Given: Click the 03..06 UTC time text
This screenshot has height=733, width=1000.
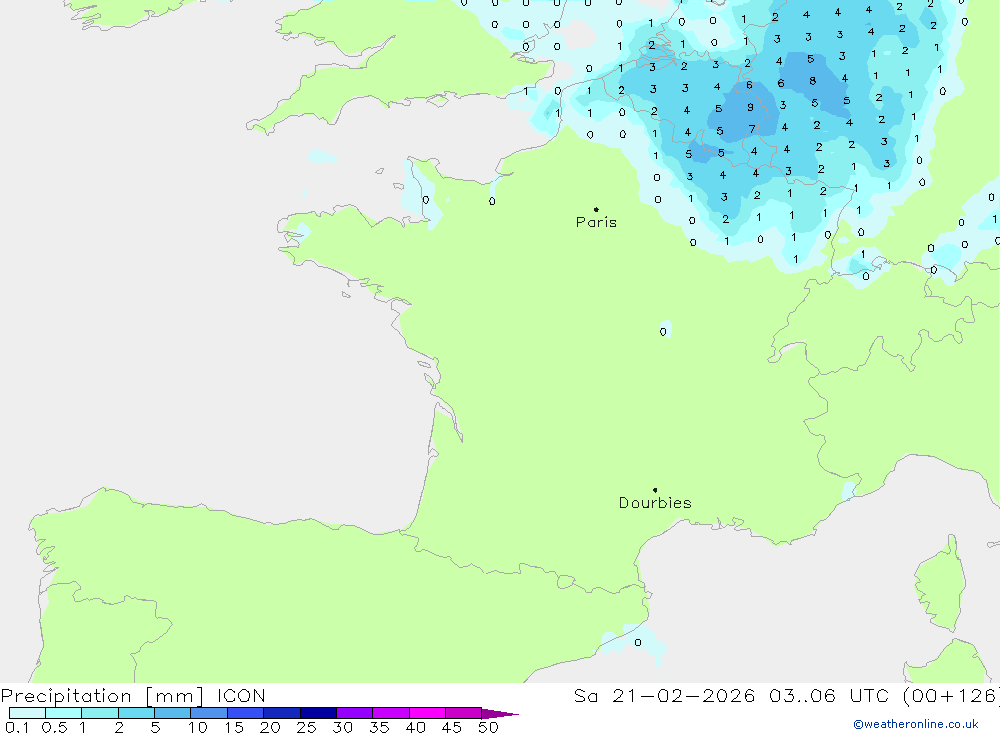Looking at the screenshot, I should click(x=828, y=695).
